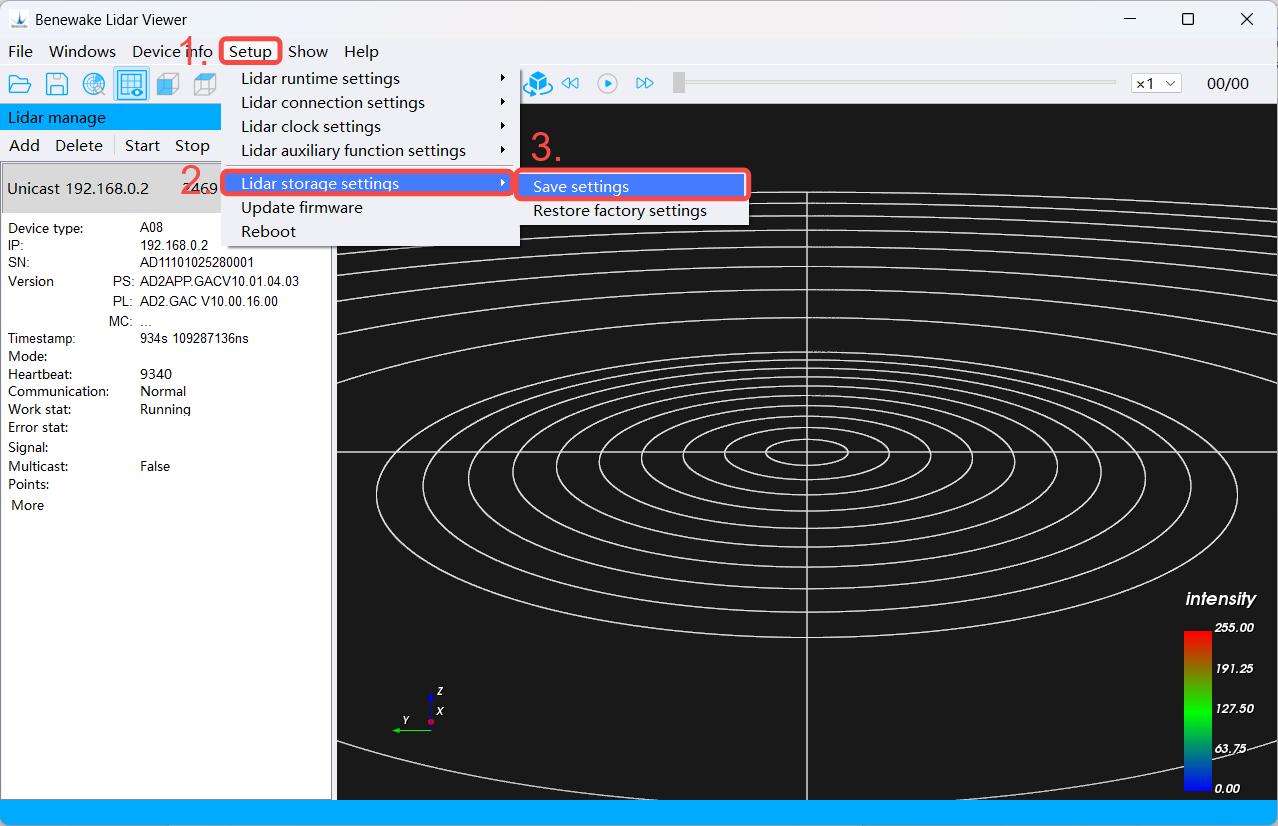The width and height of the screenshot is (1278, 826).
Task: Click the fast-forward playback button
Action: [645, 83]
